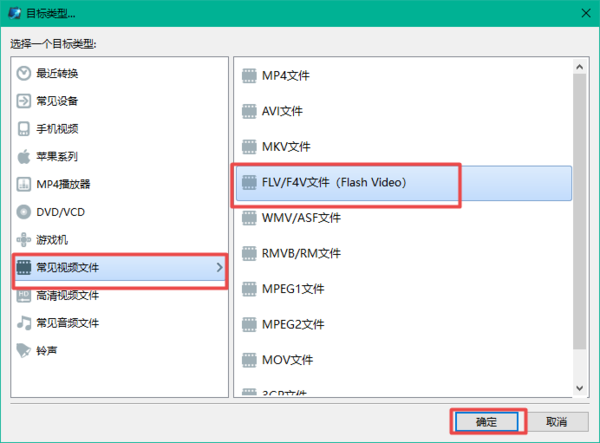600x443 pixels.
Task: Confirm with the 确定 button
Action: point(487,422)
